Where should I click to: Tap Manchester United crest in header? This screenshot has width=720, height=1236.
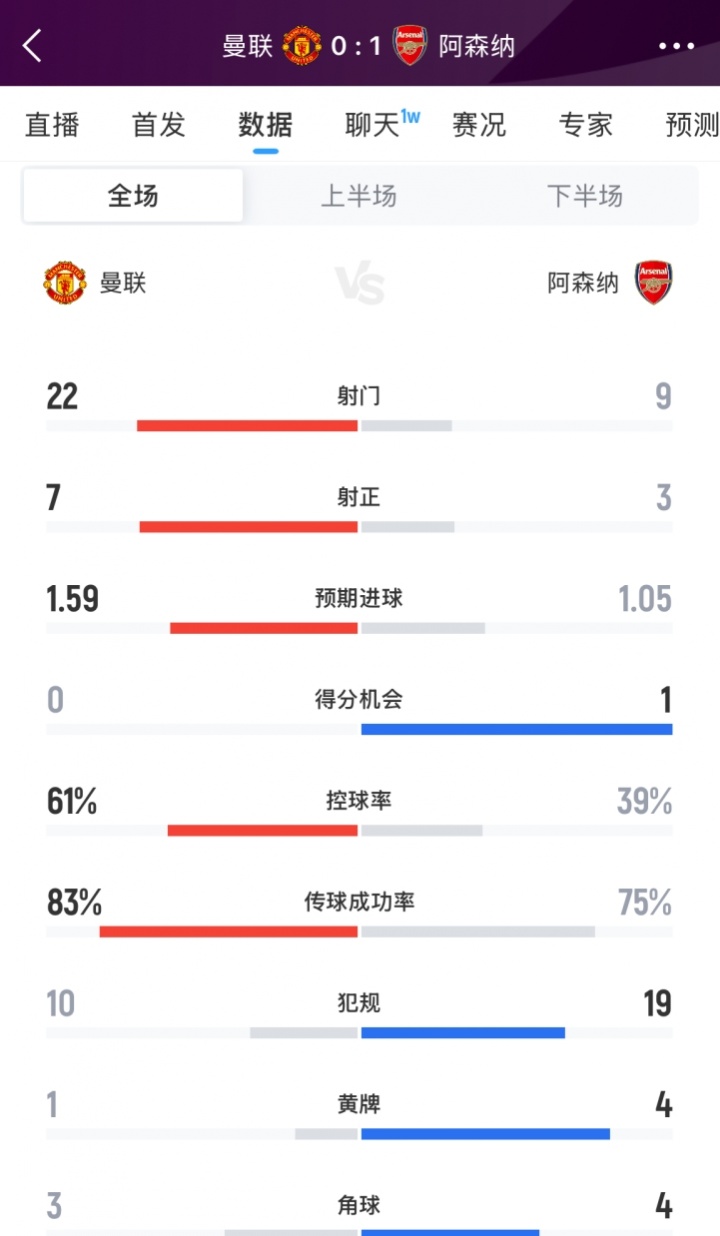coord(301,46)
